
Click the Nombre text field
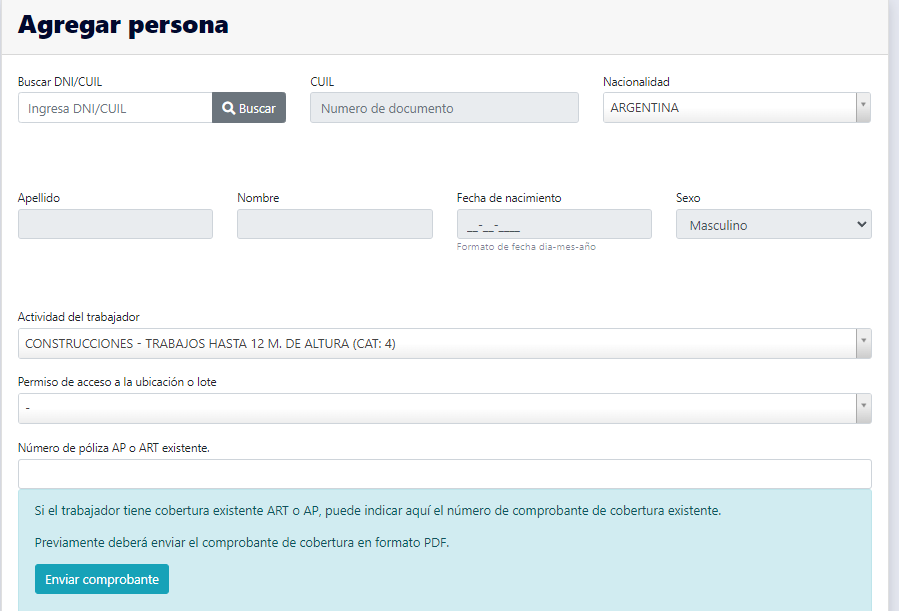pyautogui.click(x=334, y=224)
